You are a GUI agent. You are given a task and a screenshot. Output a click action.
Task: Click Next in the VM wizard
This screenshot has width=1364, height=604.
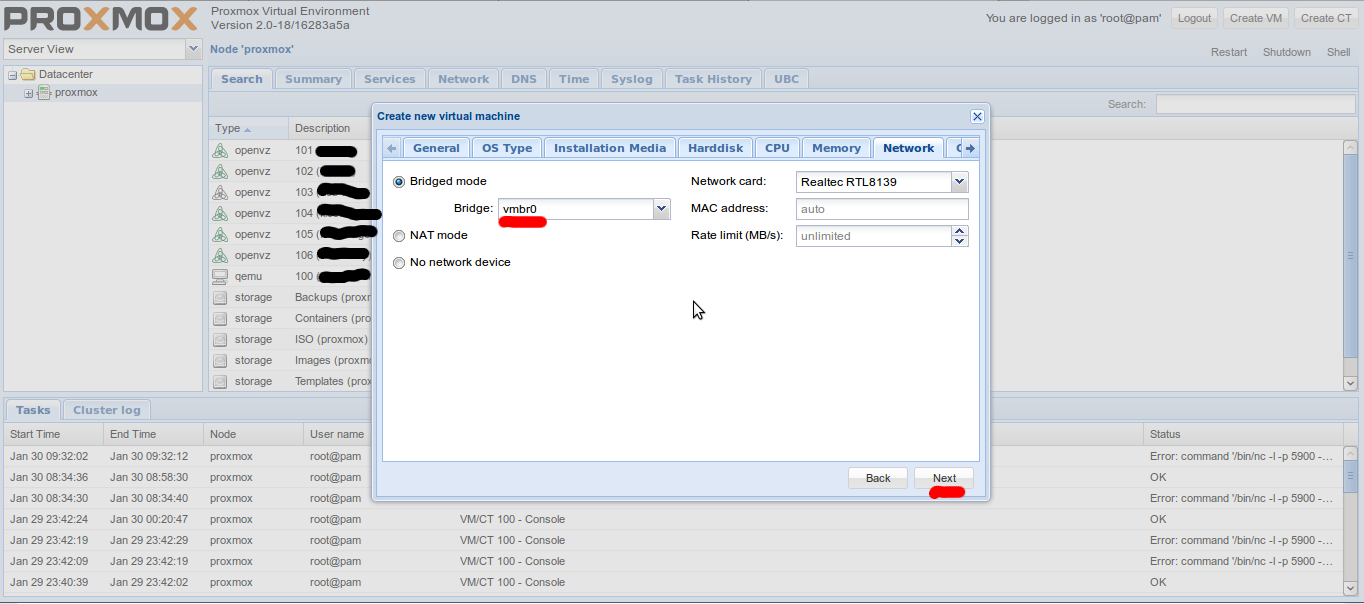(x=943, y=477)
